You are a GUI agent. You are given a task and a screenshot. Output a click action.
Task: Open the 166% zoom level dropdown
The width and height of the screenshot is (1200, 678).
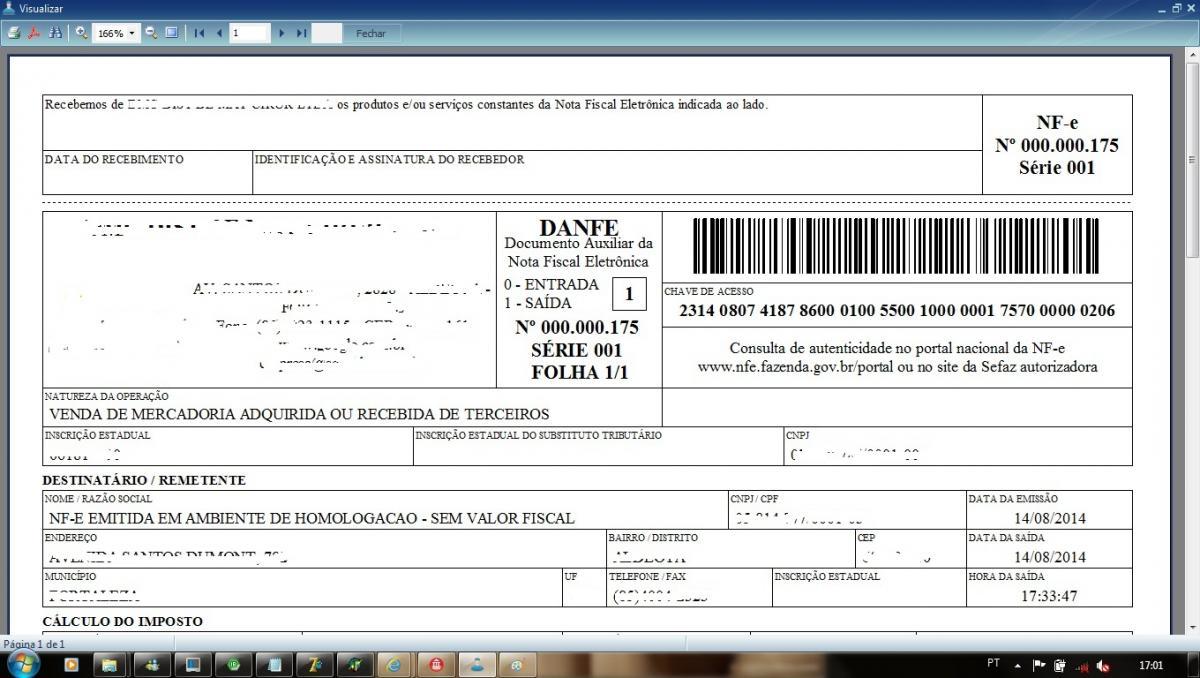coord(117,33)
